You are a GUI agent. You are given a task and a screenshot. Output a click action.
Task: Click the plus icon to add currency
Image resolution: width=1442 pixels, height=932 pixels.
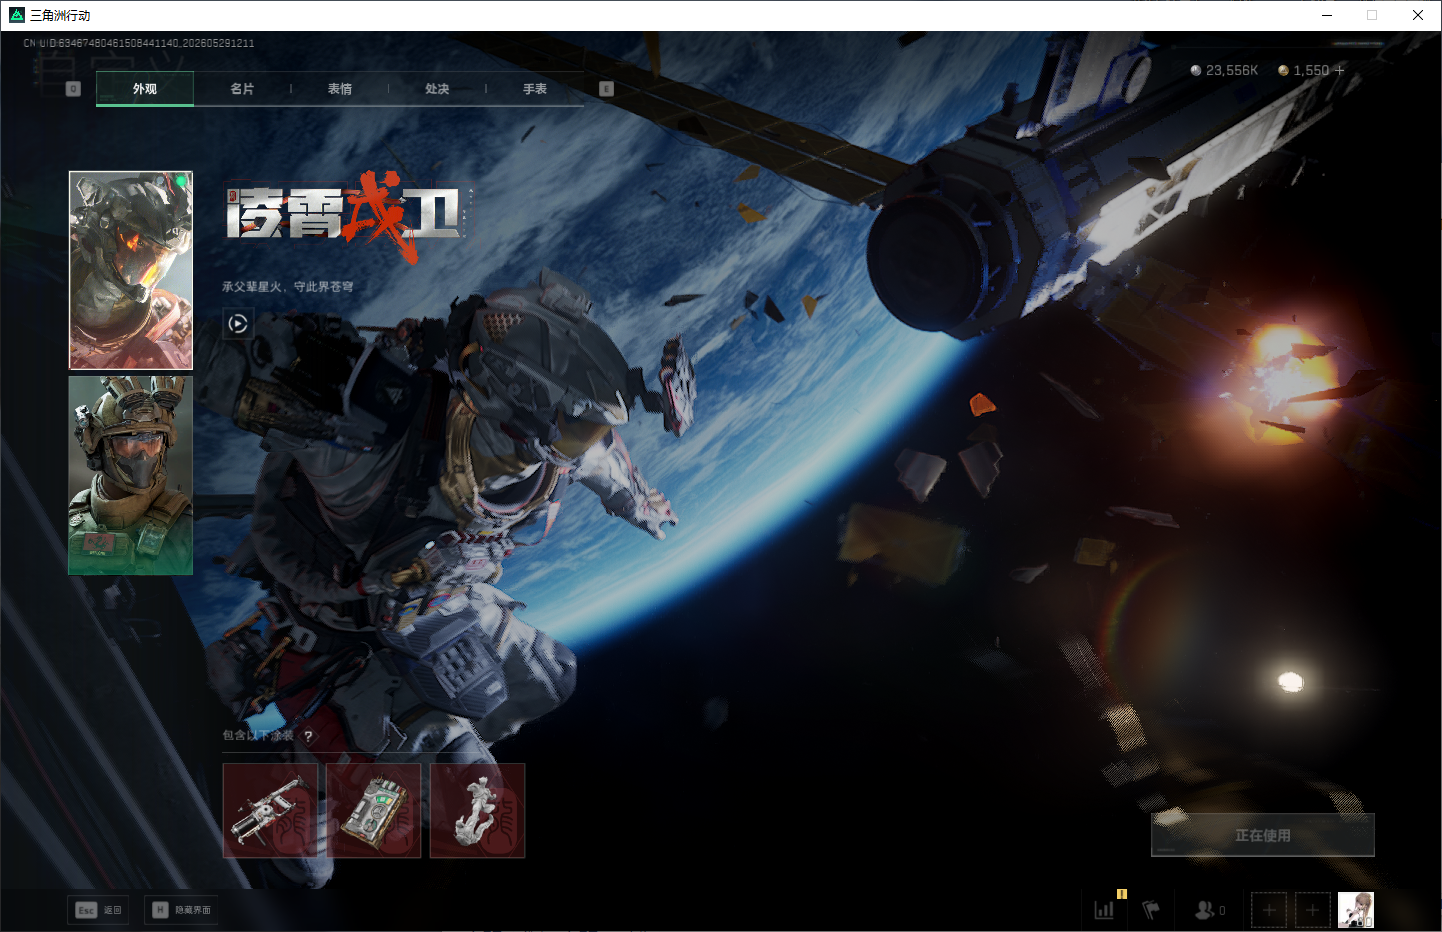(x=1340, y=70)
